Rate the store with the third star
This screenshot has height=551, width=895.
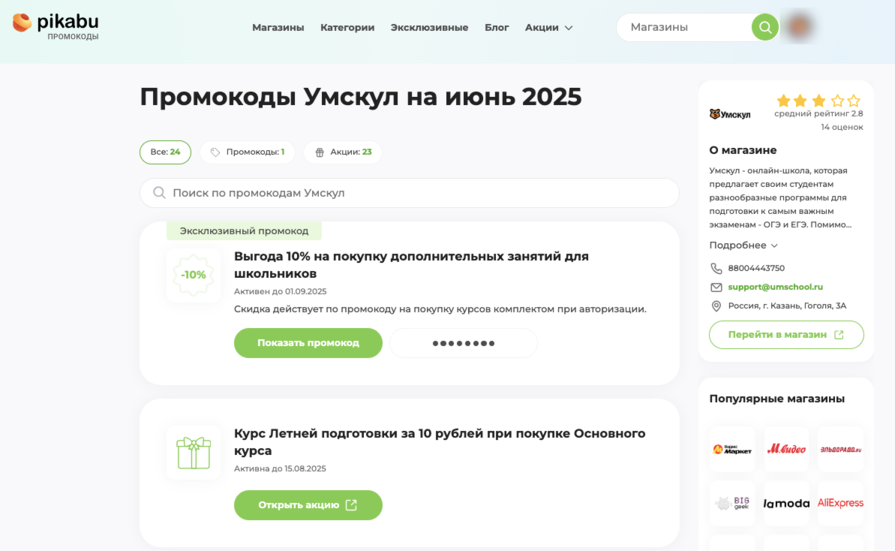tap(819, 101)
